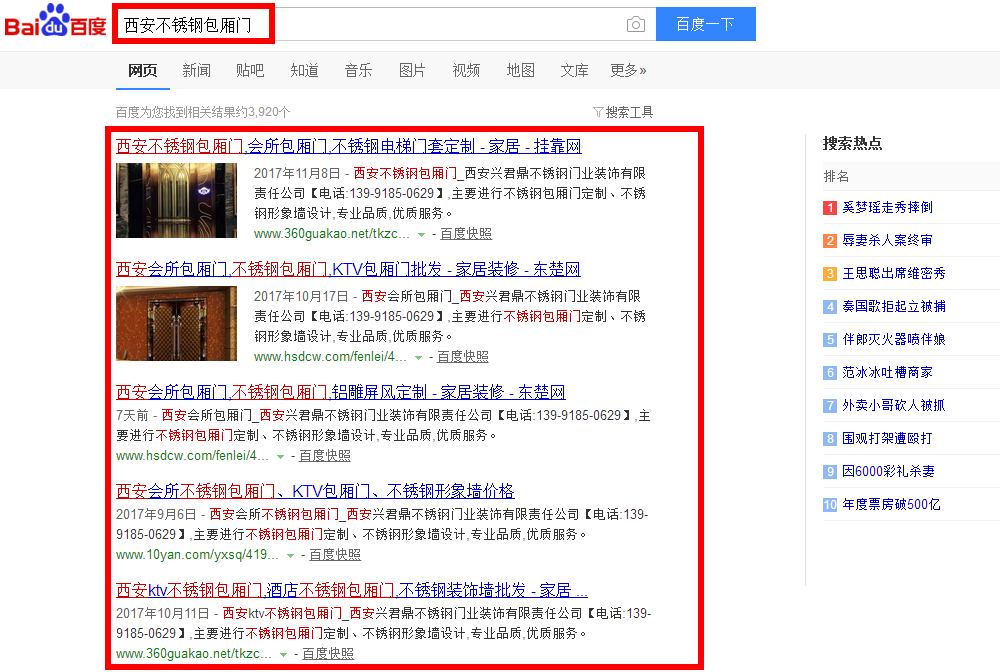1000x672 pixels.
Task: Switch to the 图片 tab
Action: click(x=412, y=70)
